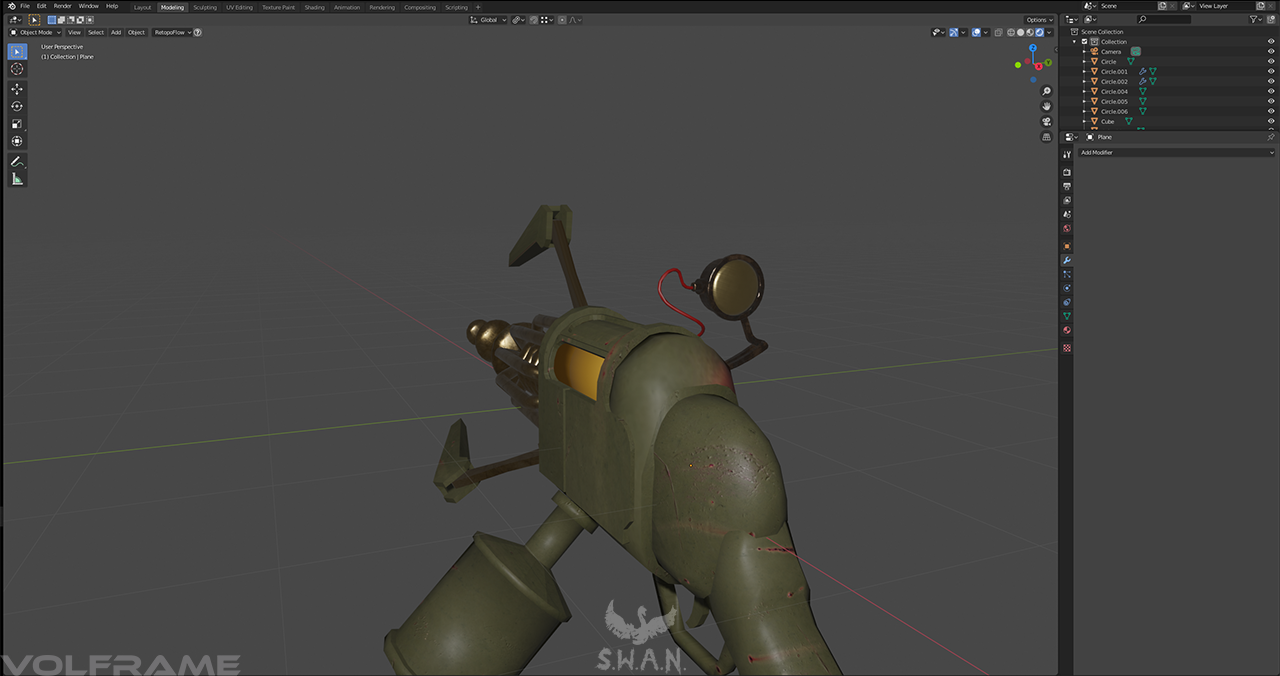The height and width of the screenshot is (676, 1280).
Task: Expand the Camera item in outliner
Action: tap(1084, 52)
